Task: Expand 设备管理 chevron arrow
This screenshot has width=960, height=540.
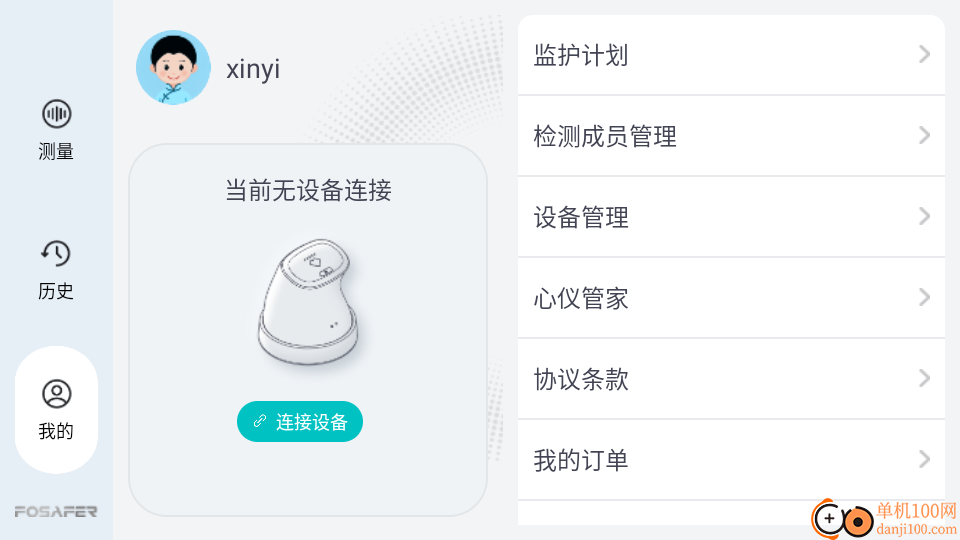Action: [924, 217]
